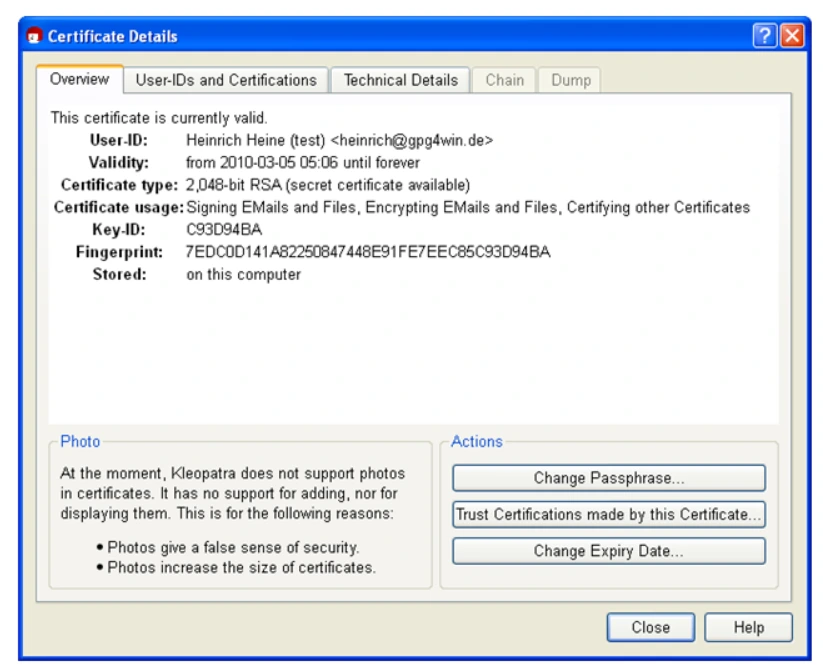Click the certificate usage text "Signing EMails and Files"

[x=273, y=207]
